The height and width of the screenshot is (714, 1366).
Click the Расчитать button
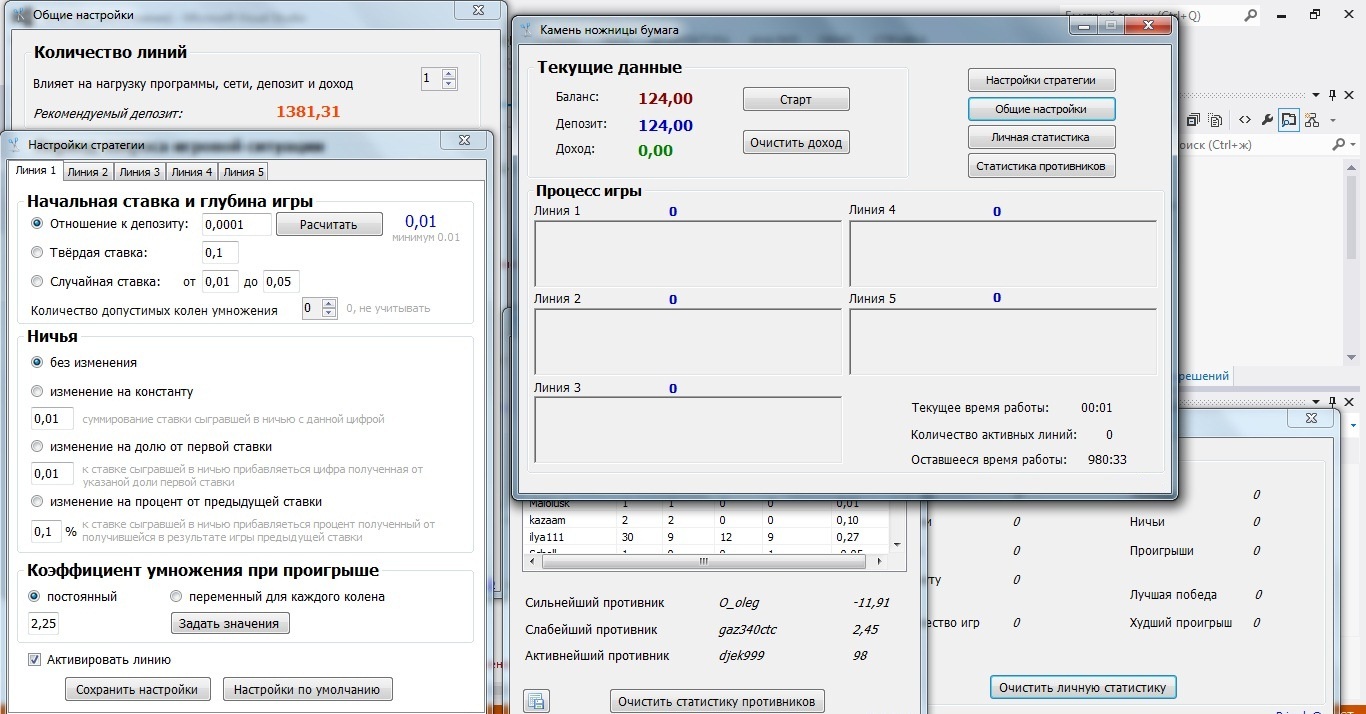[329, 225]
